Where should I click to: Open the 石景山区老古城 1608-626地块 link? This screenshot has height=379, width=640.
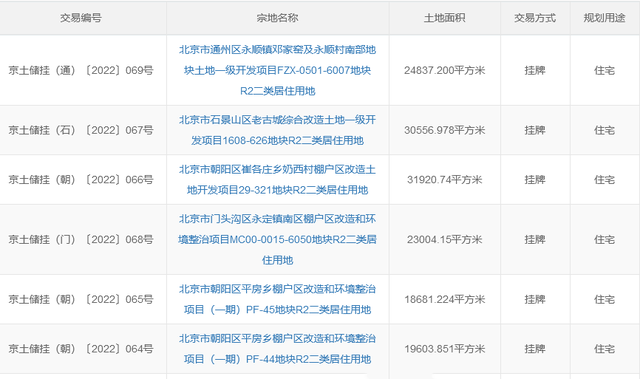(x=278, y=130)
